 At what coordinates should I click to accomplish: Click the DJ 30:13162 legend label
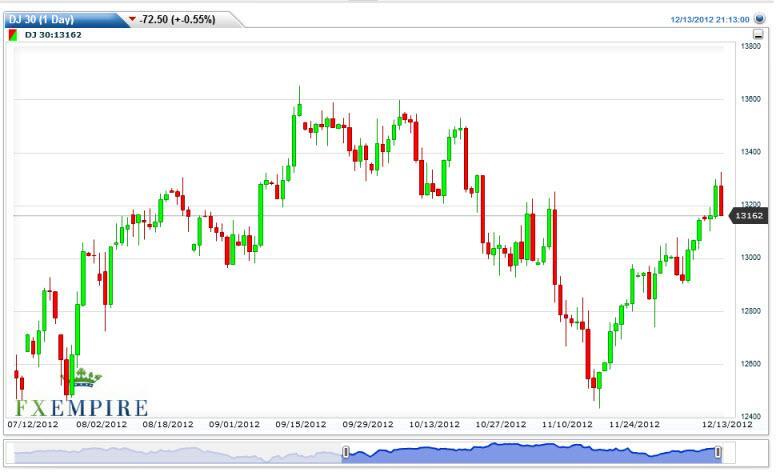coord(53,35)
